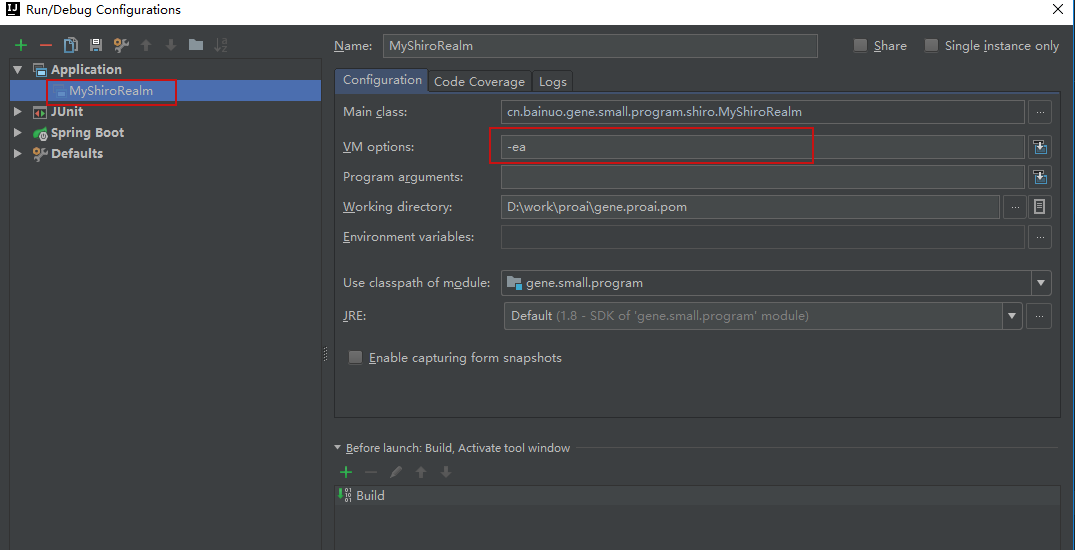Viewport: 1075px width, 550px height.
Task: Add a Before launch task
Action: 346,472
